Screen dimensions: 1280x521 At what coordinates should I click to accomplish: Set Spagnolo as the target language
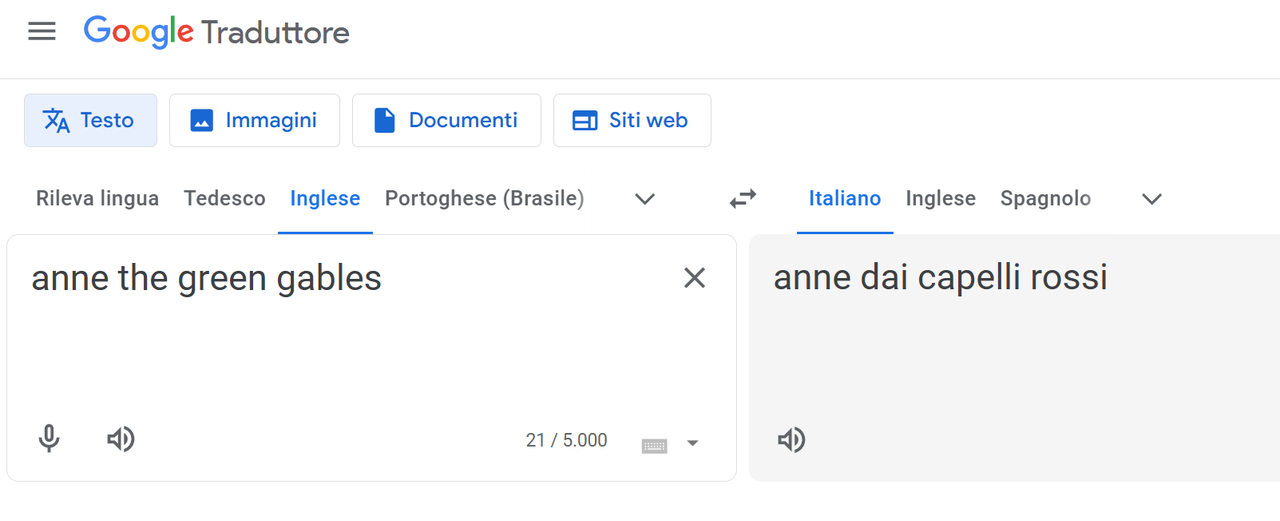pyautogui.click(x=1045, y=199)
